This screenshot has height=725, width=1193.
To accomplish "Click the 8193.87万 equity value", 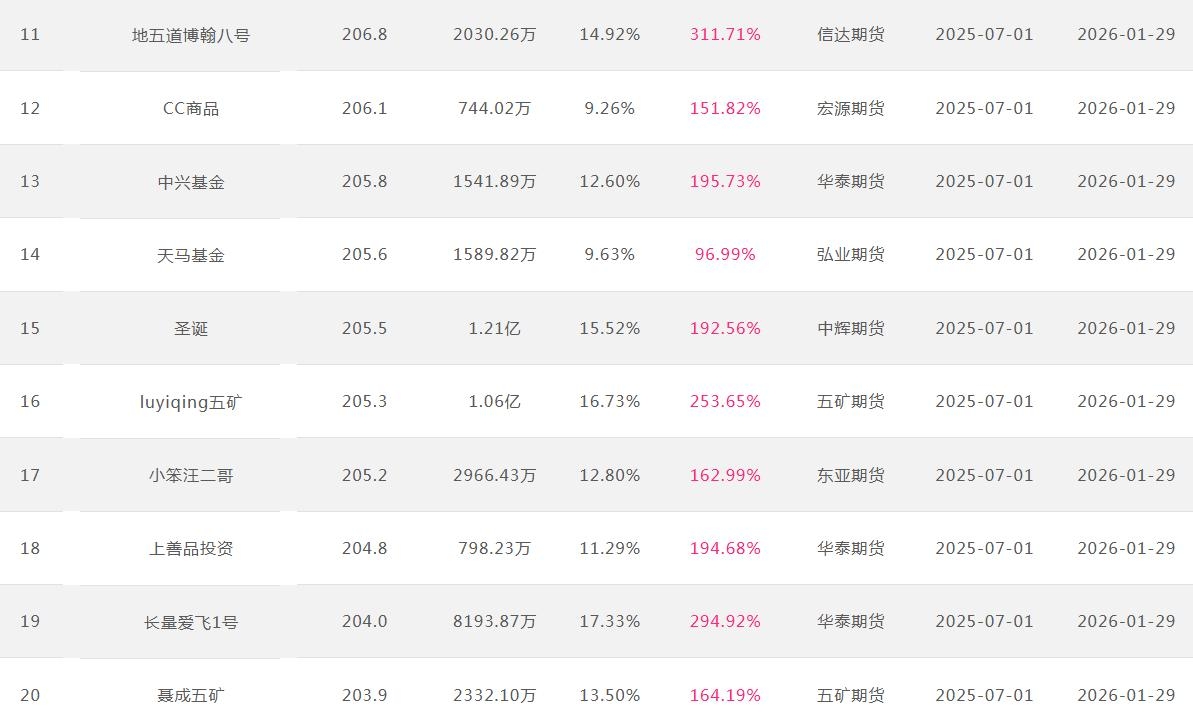I will pos(494,622).
